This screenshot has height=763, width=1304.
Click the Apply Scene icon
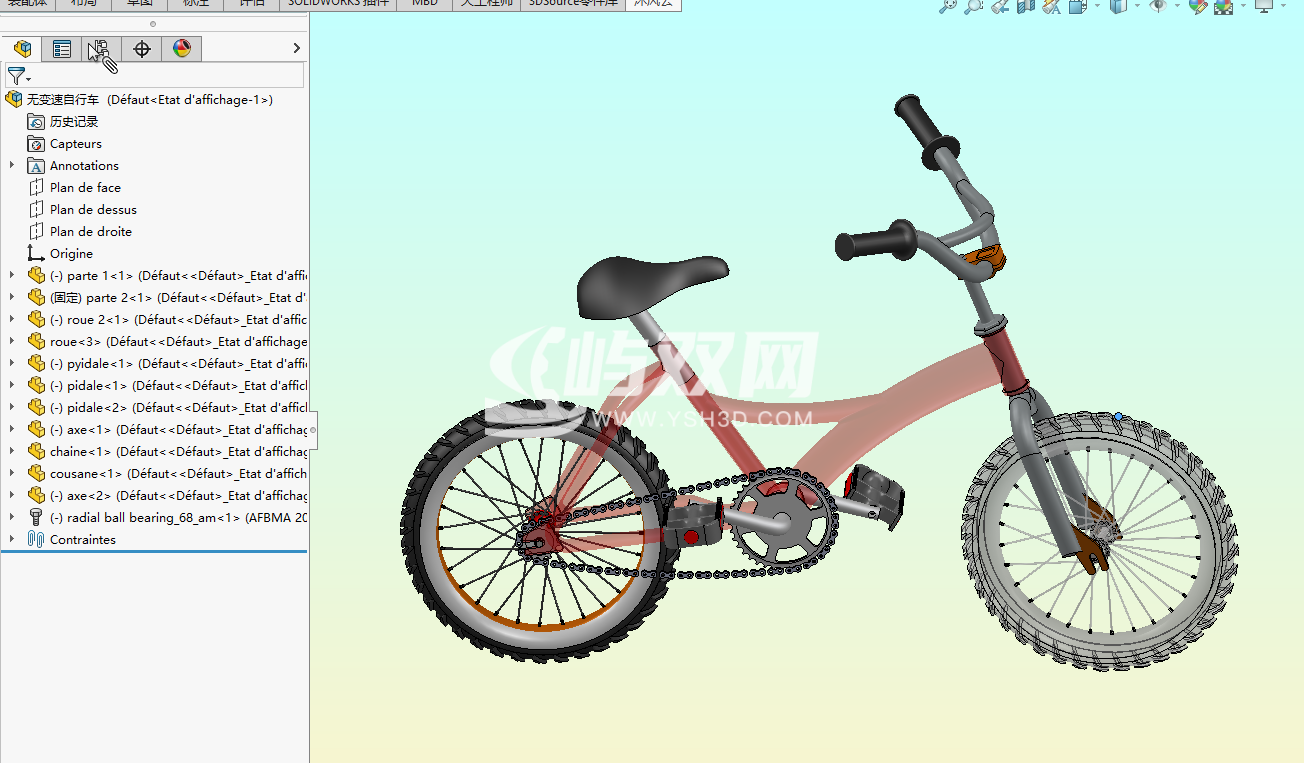tap(1224, 6)
